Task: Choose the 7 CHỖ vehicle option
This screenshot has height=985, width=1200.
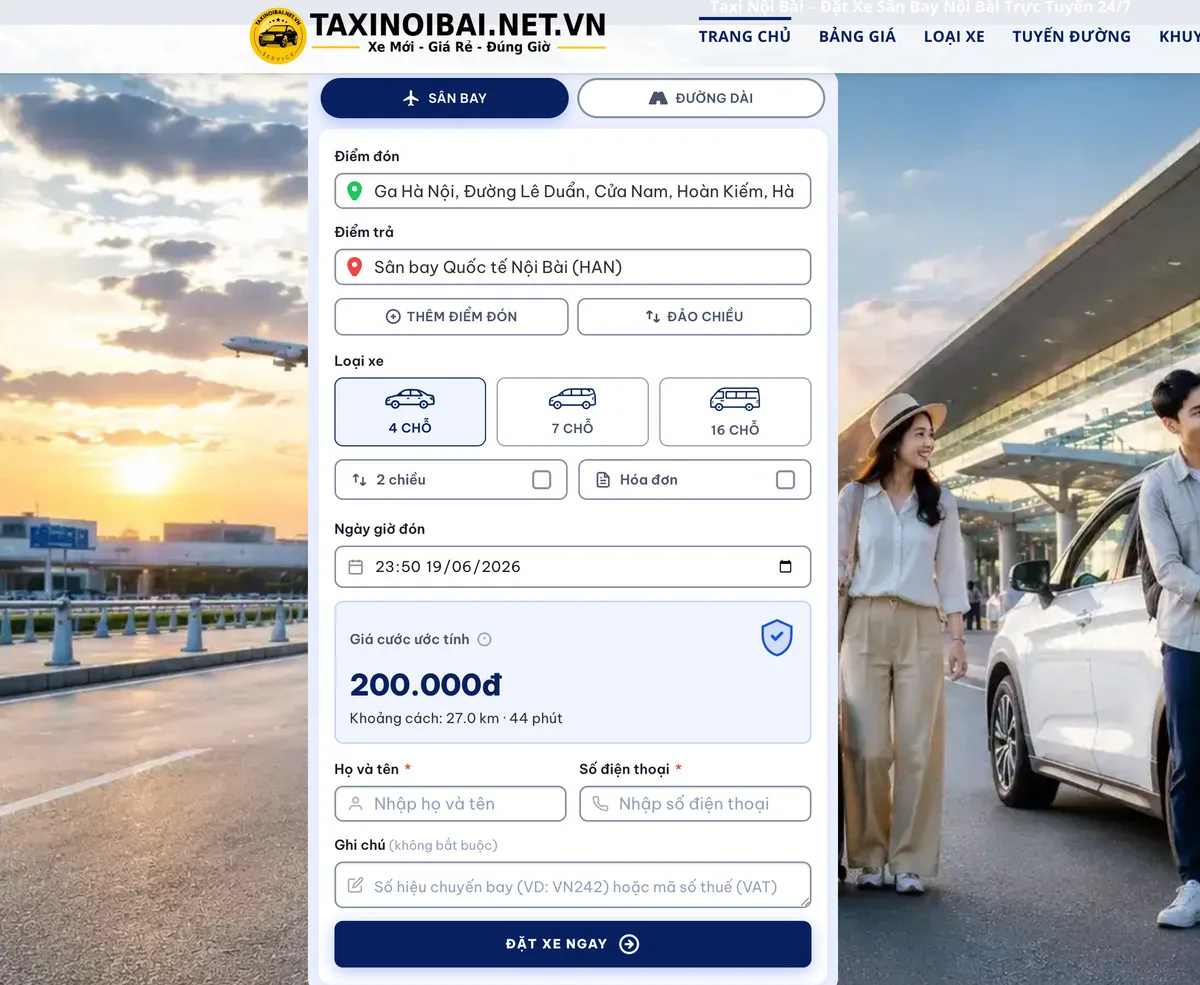Action: tap(572, 411)
